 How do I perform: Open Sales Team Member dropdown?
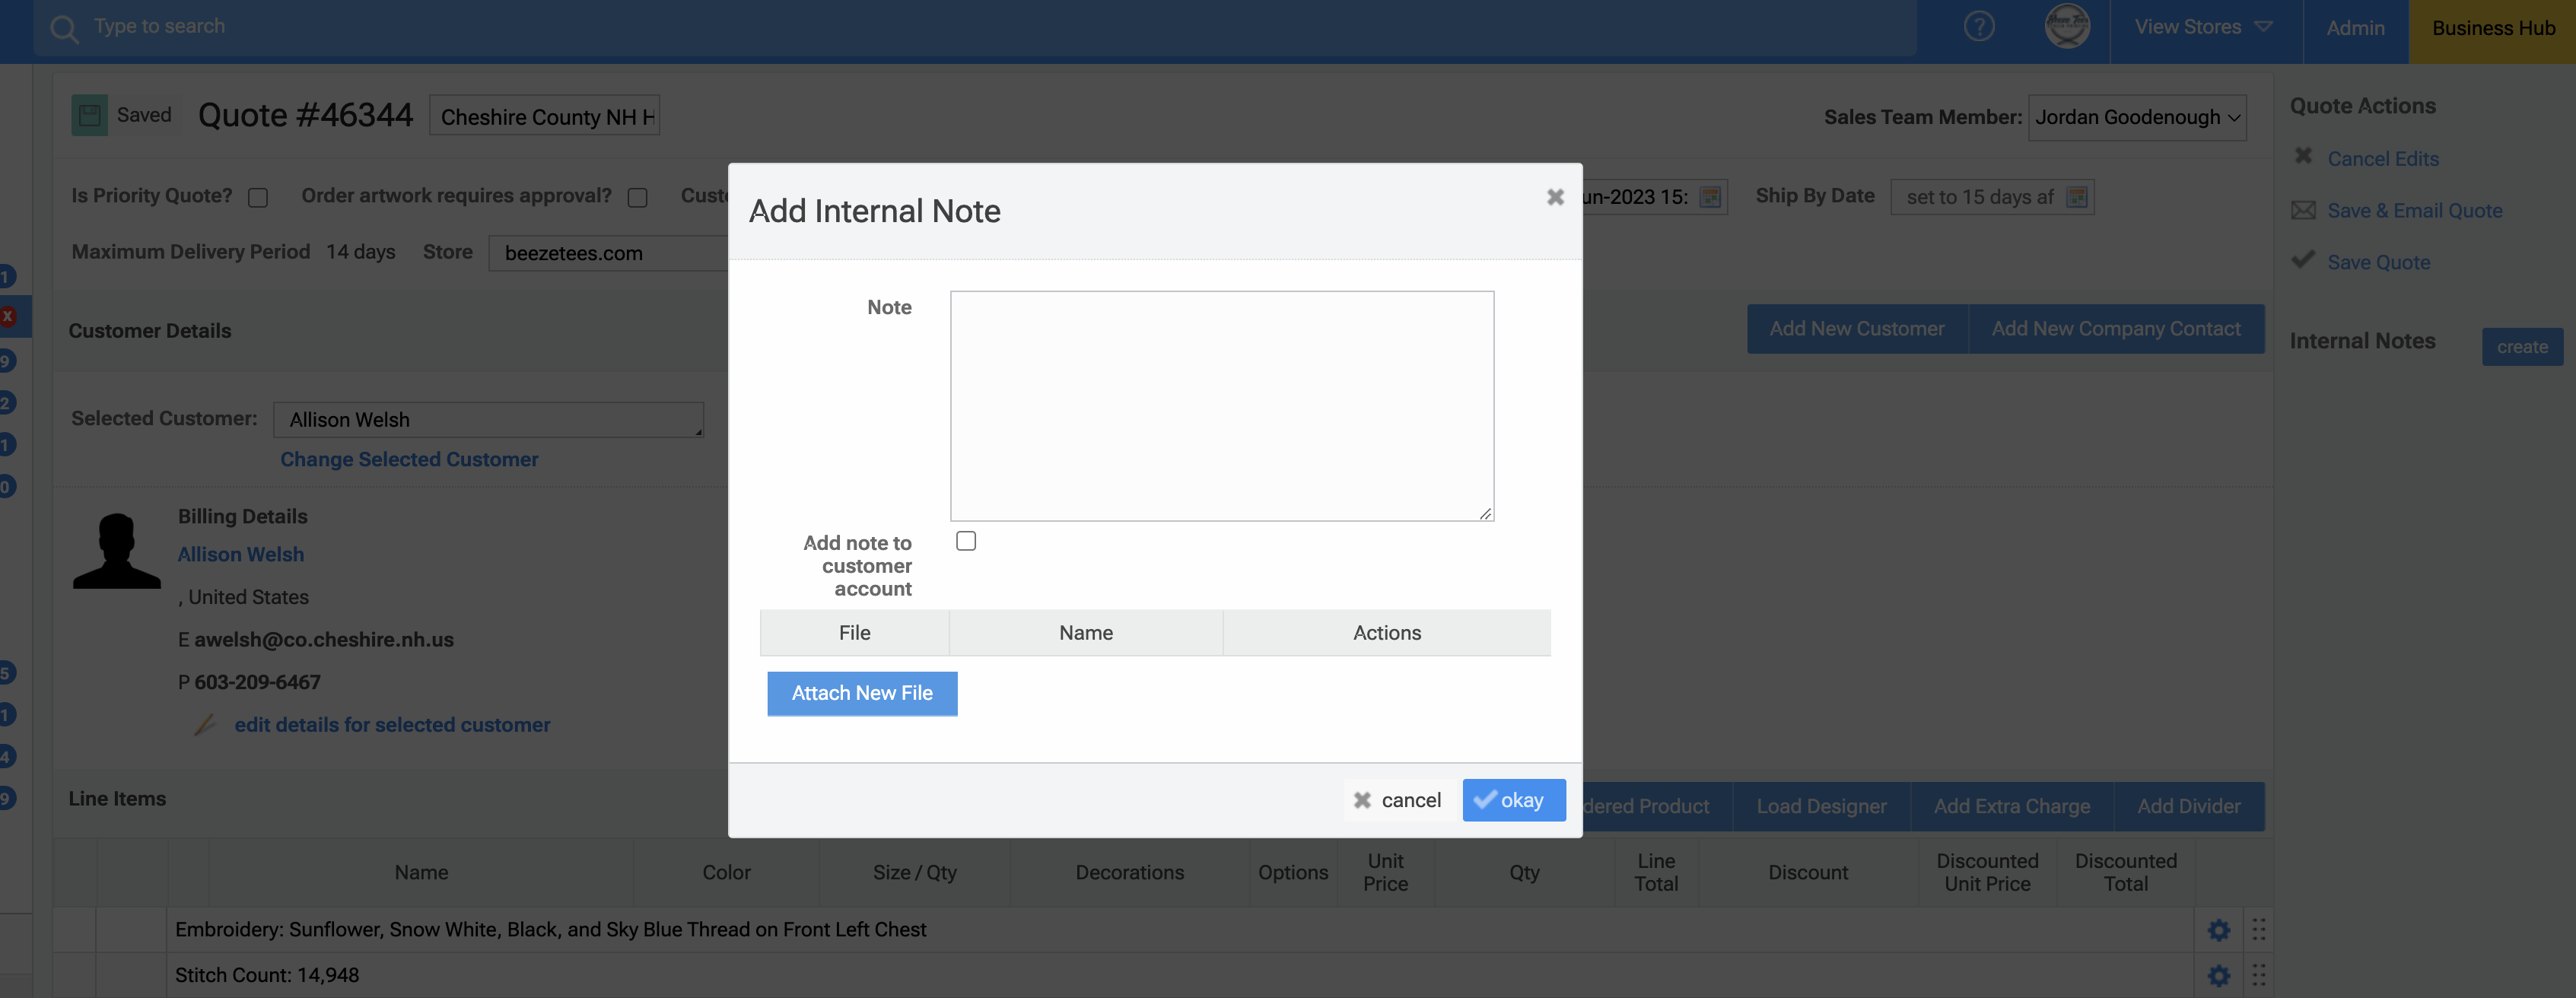point(2136,118)
